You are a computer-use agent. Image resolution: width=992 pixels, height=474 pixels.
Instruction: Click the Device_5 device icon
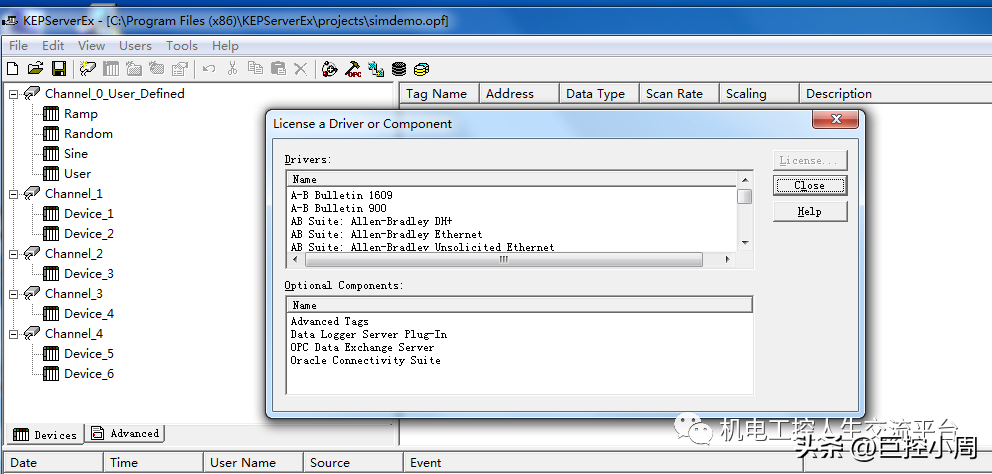tap(51, 354)
